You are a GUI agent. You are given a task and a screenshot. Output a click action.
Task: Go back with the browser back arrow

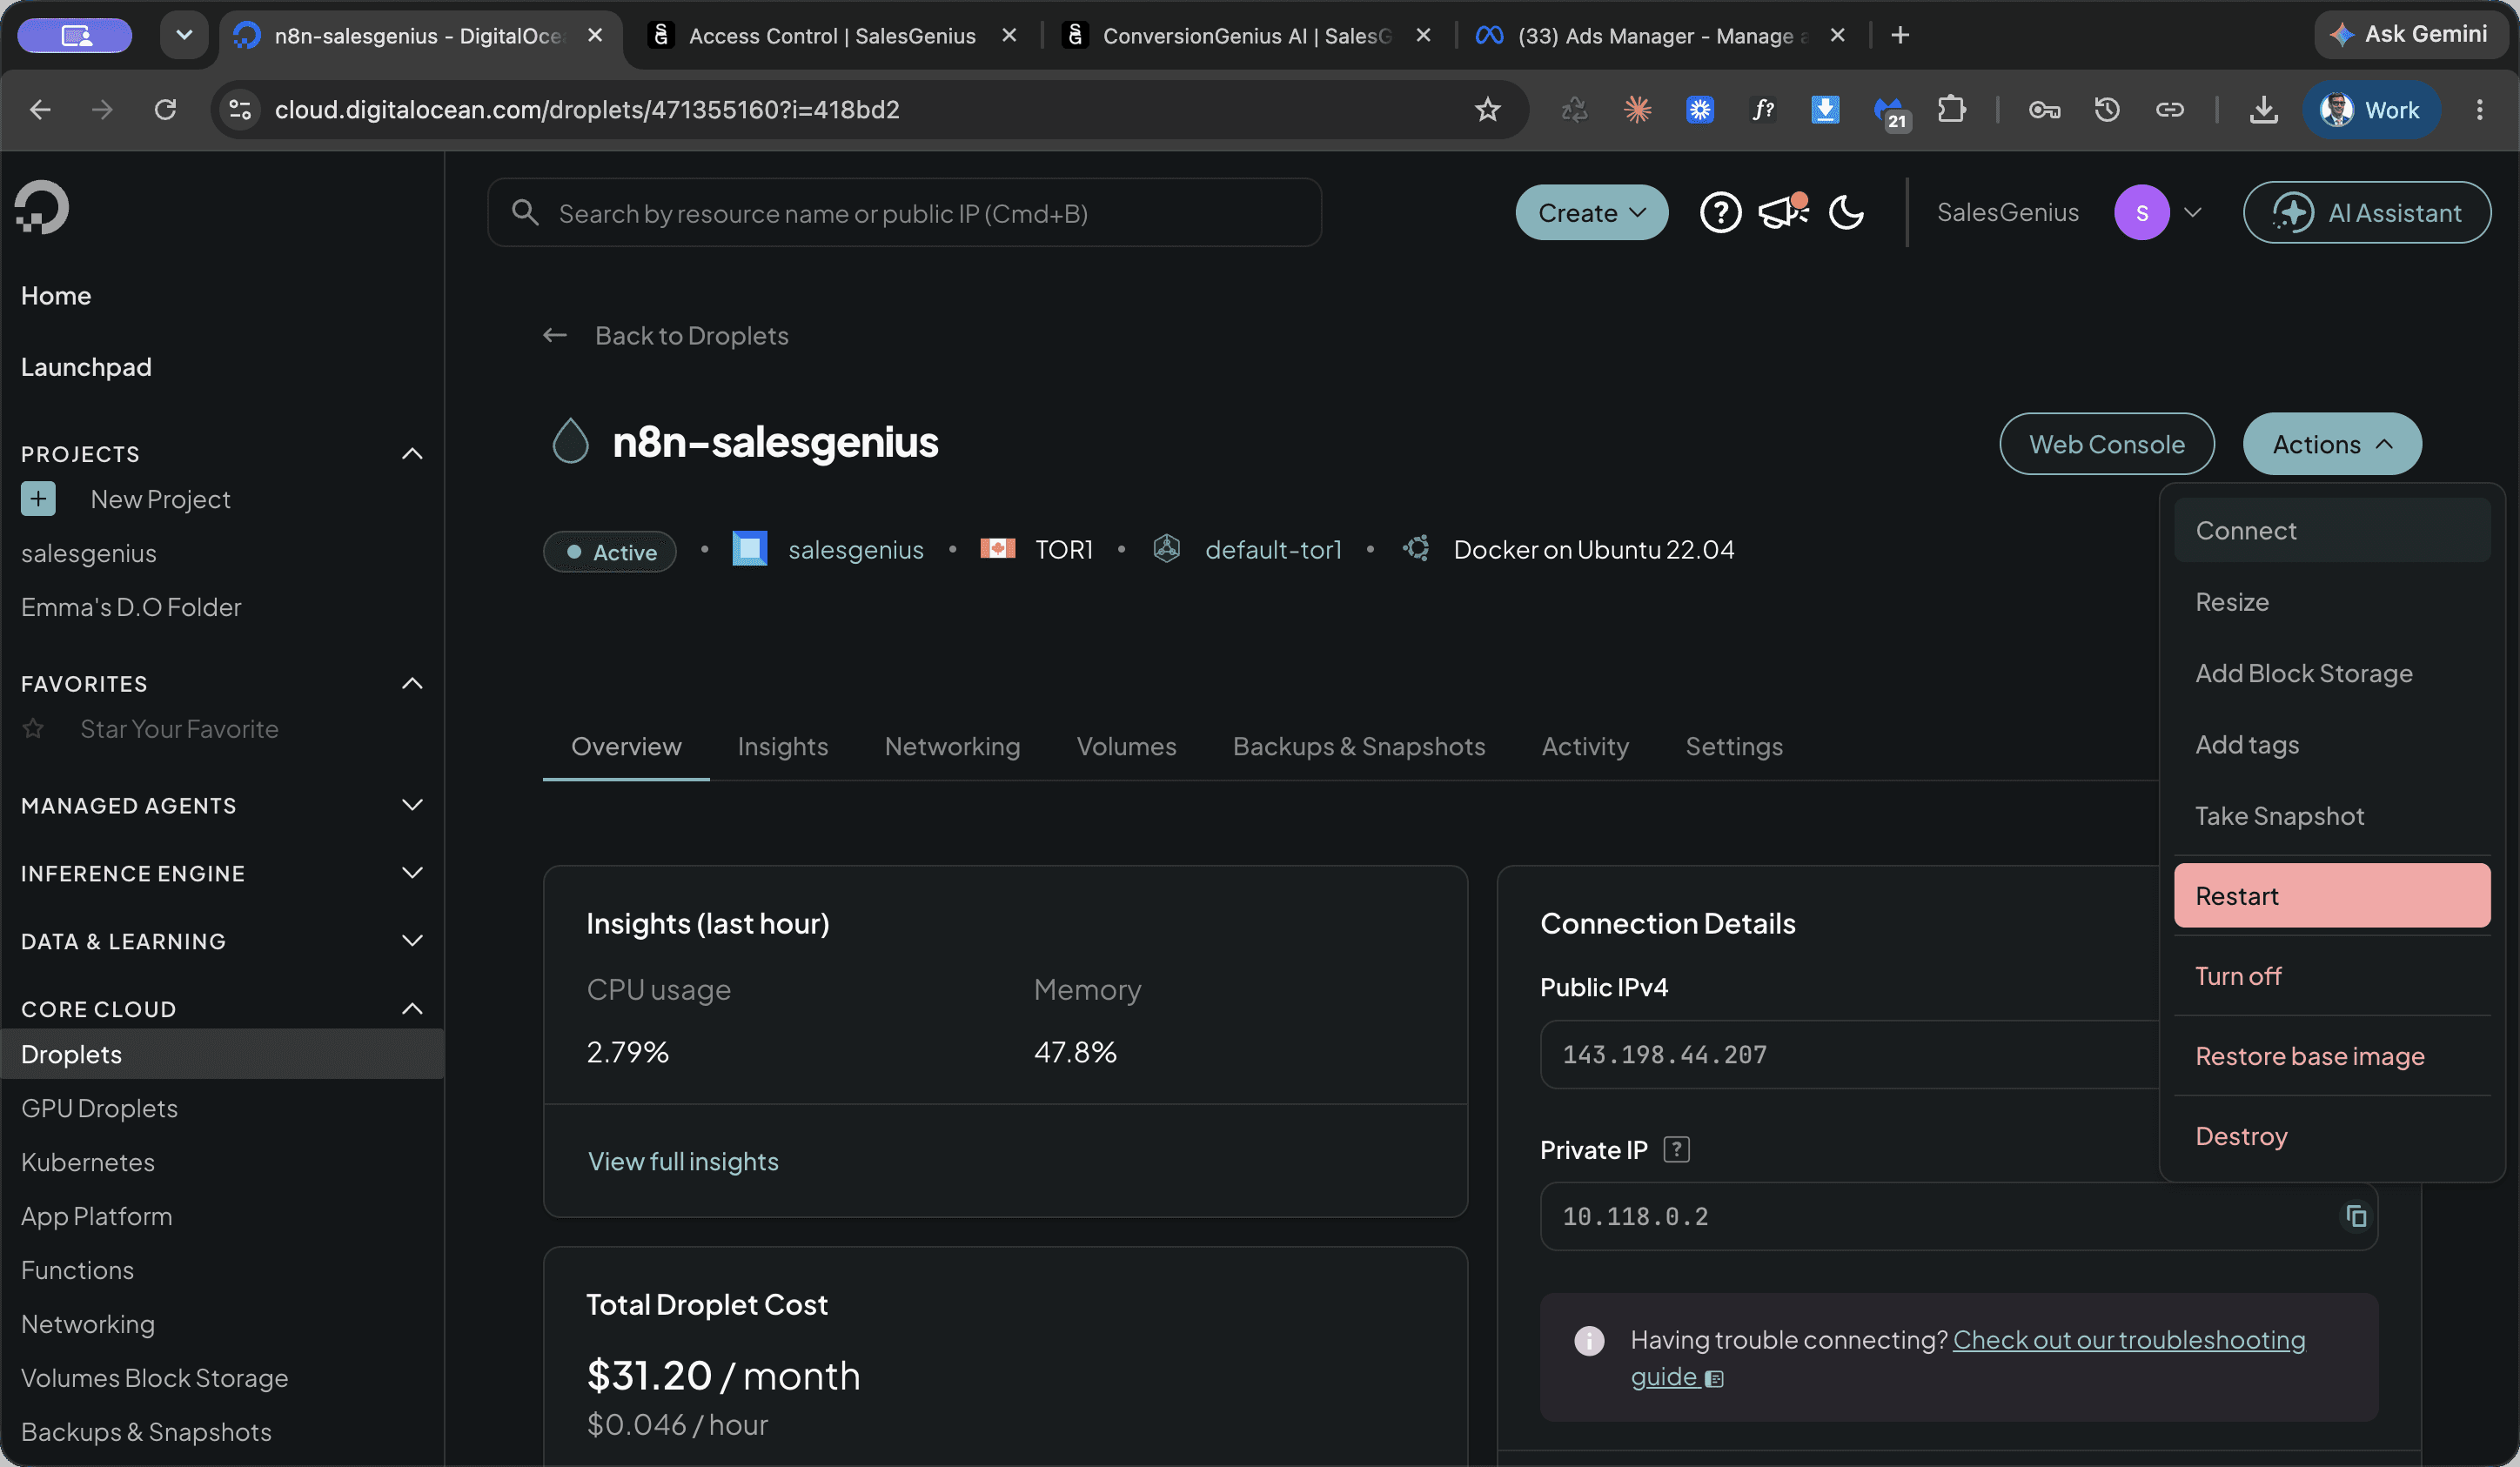[40, 109]
